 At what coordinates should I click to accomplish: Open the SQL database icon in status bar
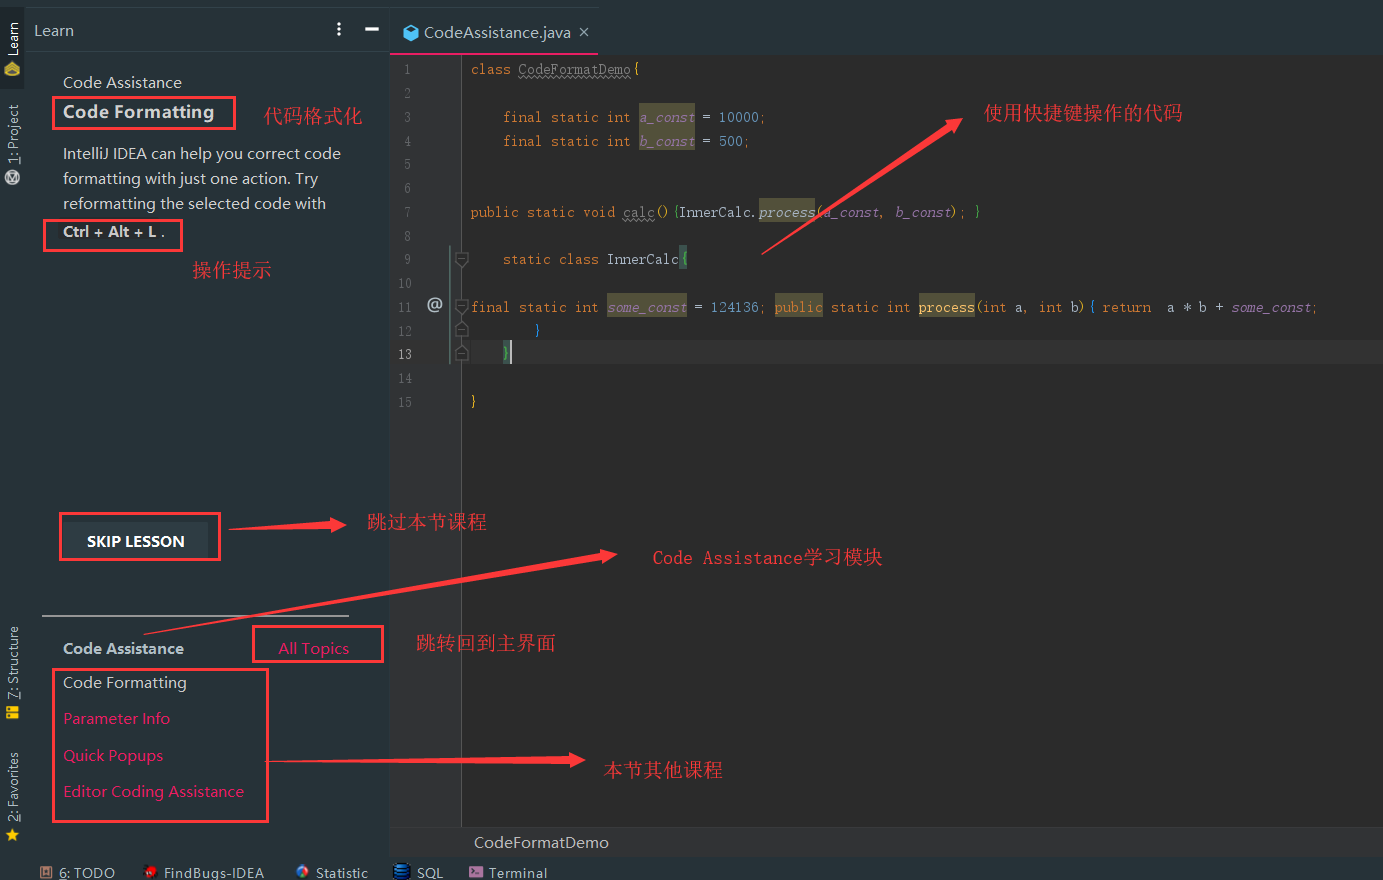coord(401,870)
